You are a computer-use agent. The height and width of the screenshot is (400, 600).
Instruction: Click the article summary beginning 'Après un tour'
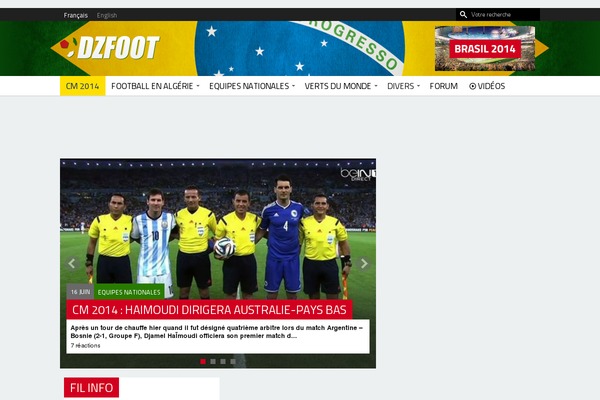click(x=217, y=332)
